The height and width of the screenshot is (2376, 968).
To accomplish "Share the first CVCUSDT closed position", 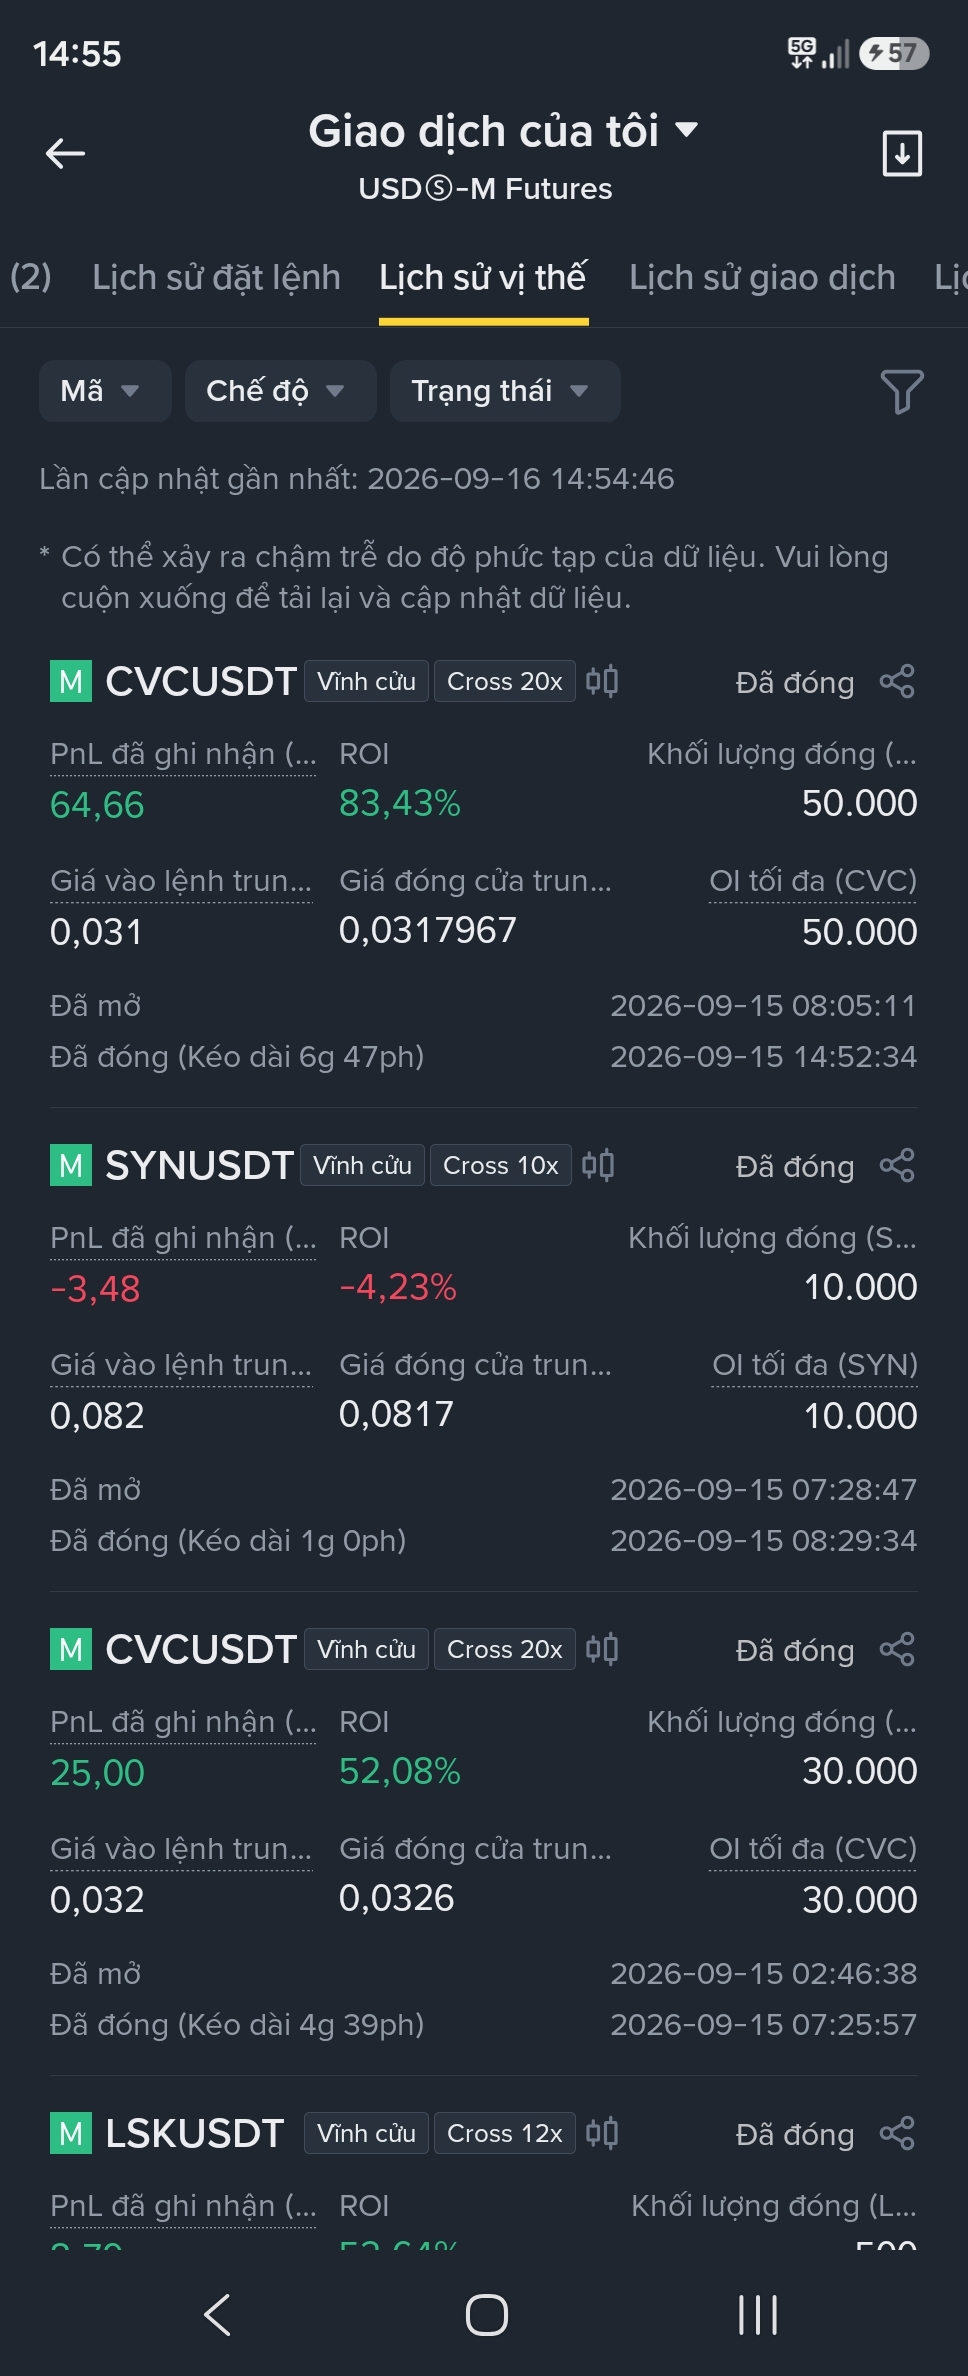I will coord(897,681).
